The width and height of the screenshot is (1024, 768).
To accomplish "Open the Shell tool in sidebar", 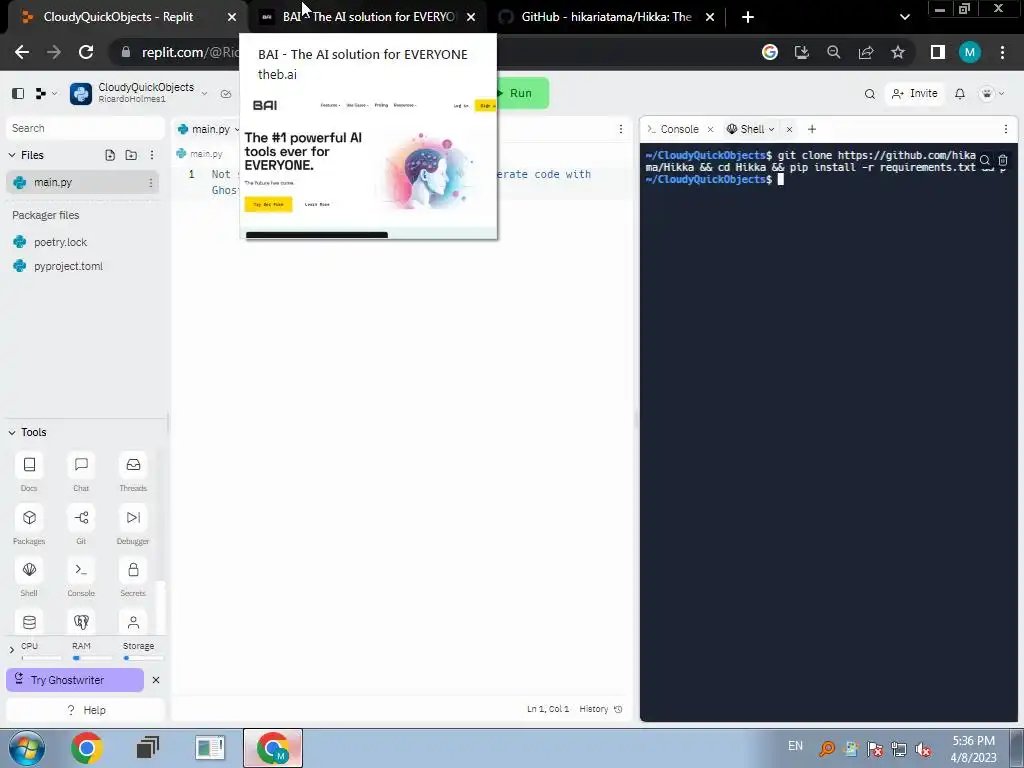I will pyautogui.click(x=29, y=570).
